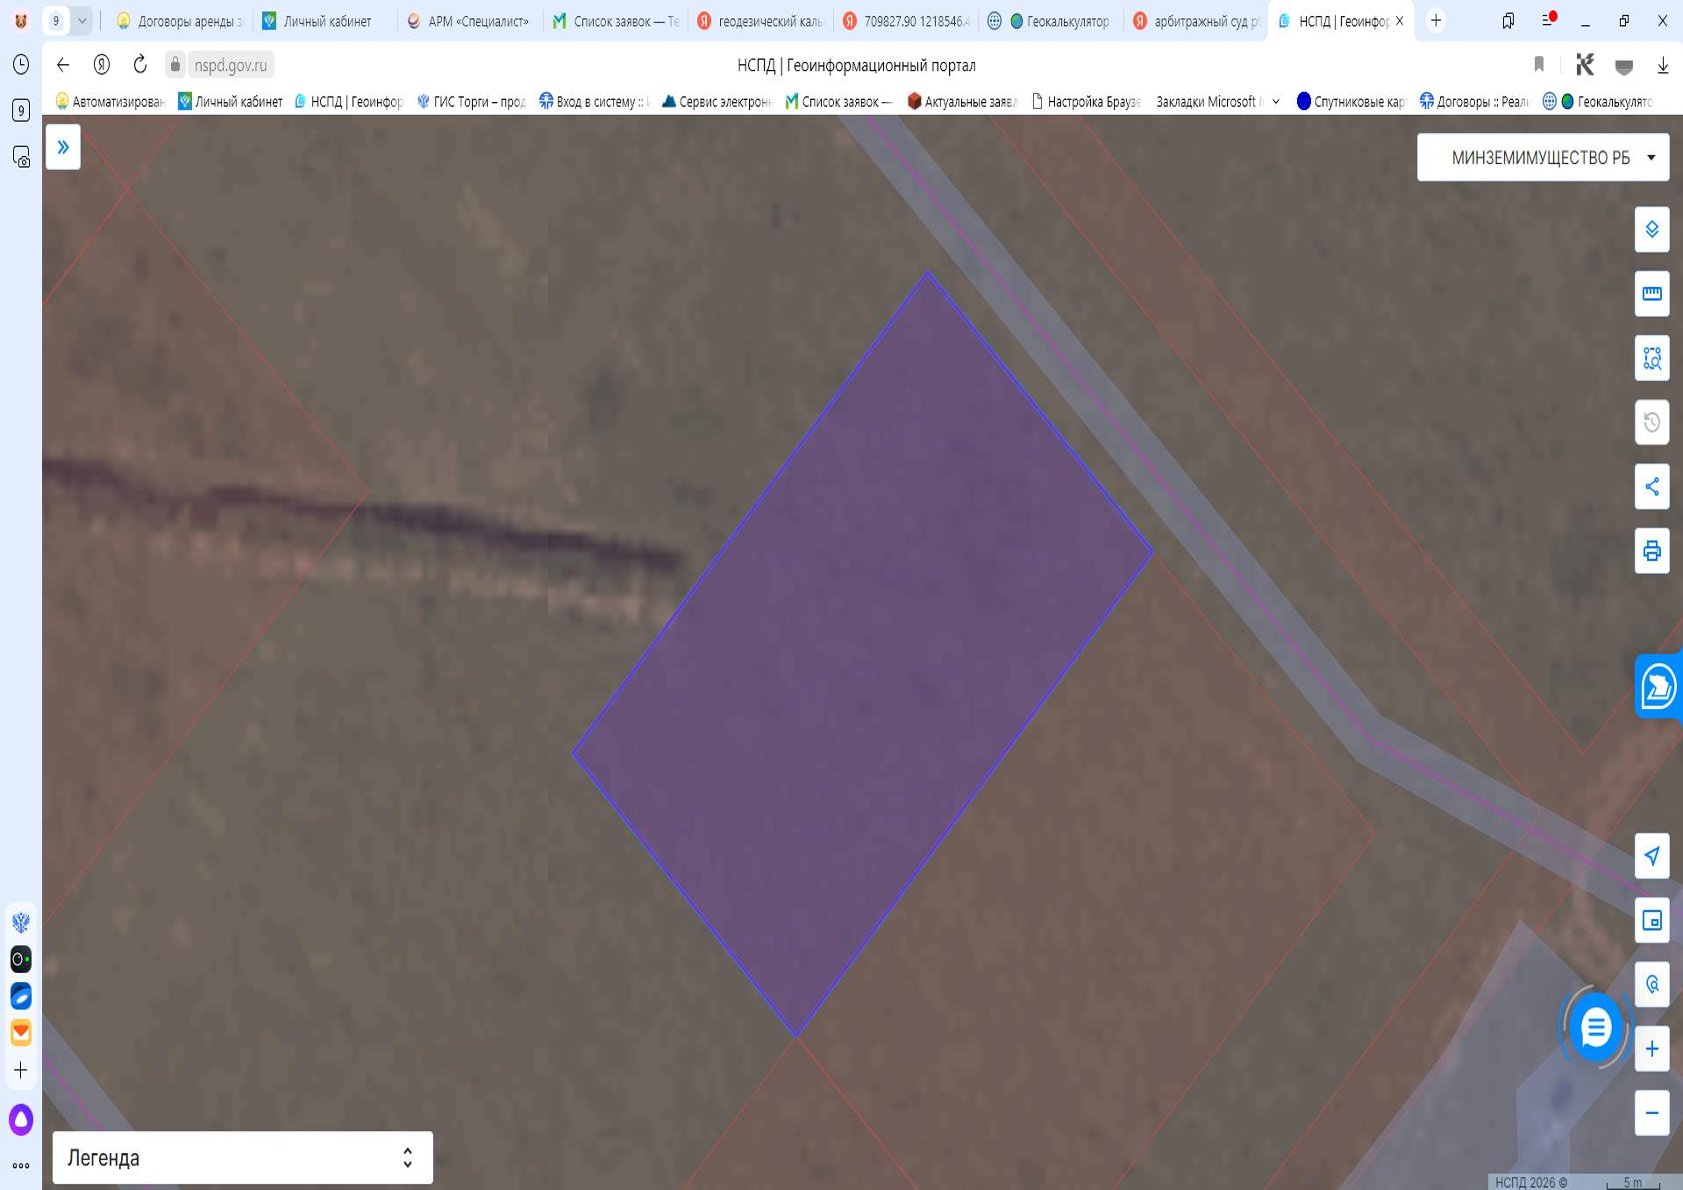Screen dimensions: 1683x1190
Task: Select the ruler measurement tool
Action: pos(1652,294)
